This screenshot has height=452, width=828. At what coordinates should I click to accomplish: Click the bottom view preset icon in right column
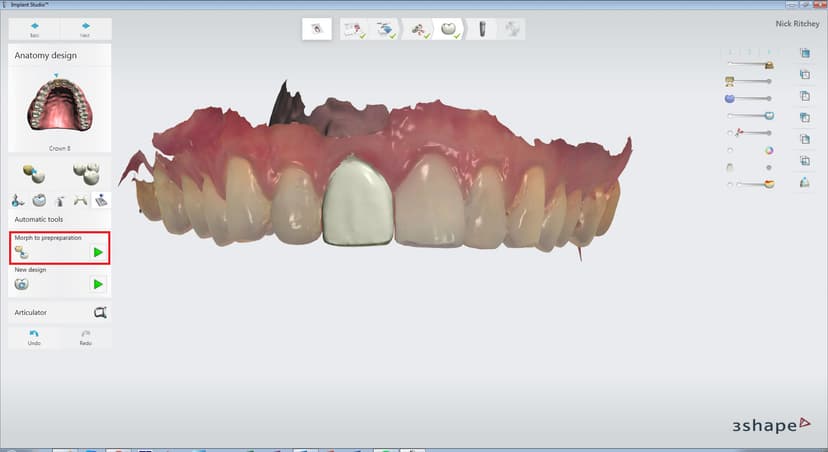pyautogui.click(x=804, y=182)
